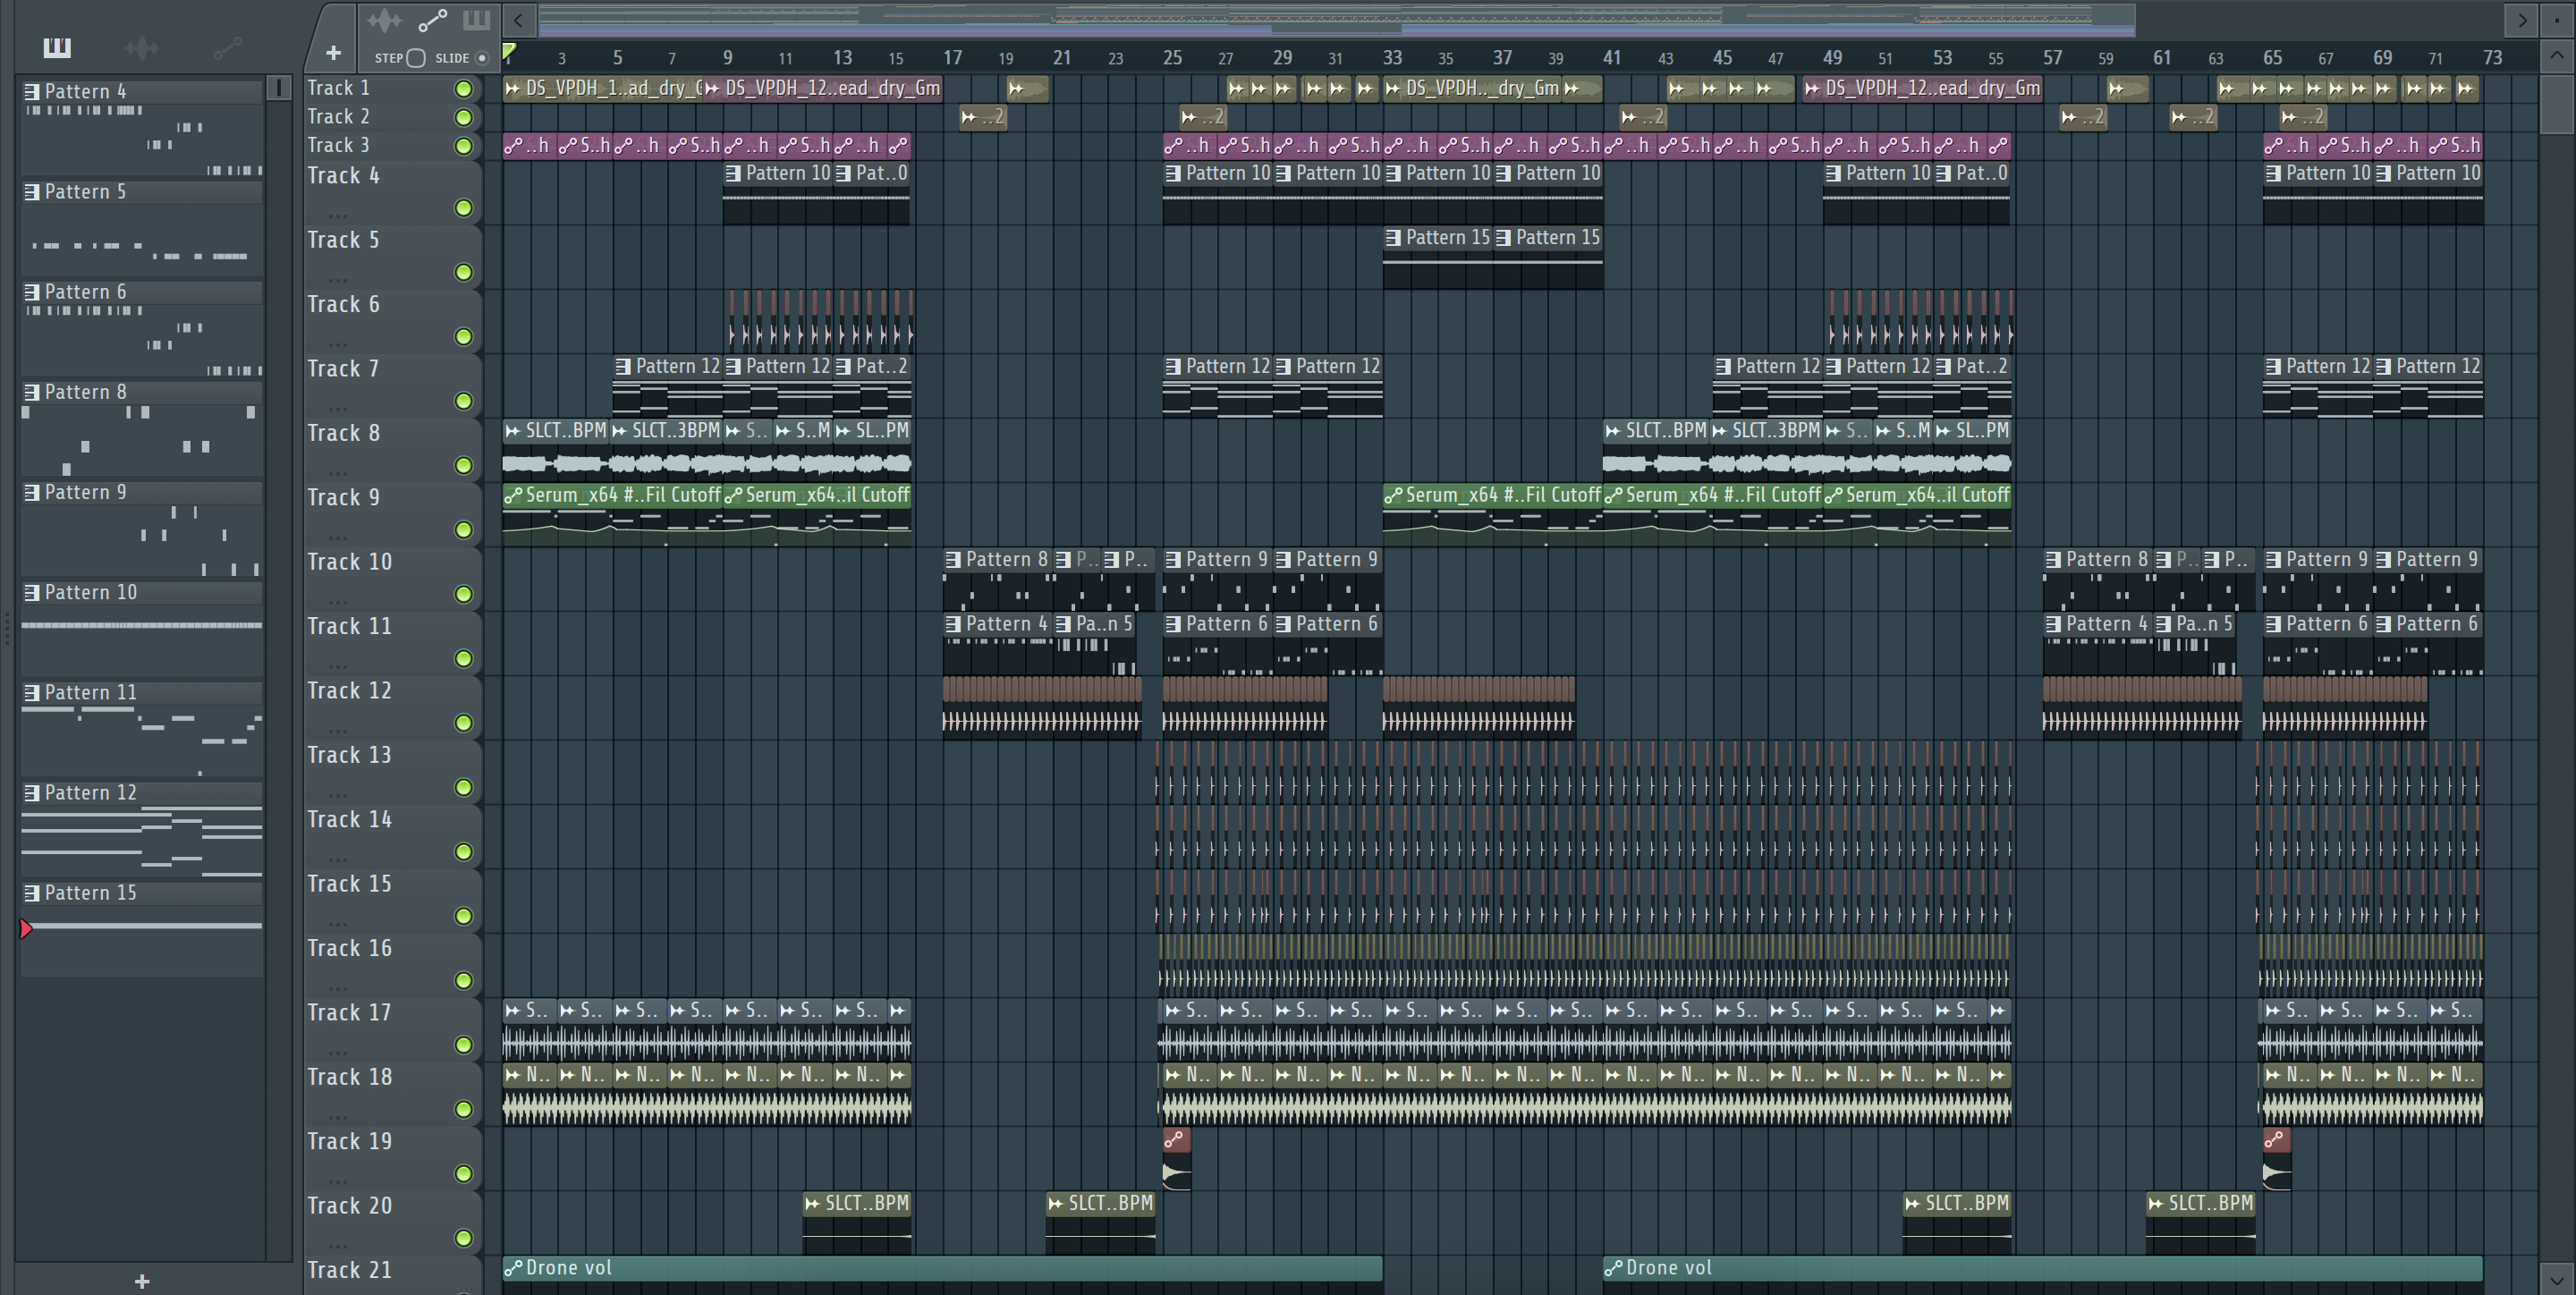Open clip icon of Track 20 SLCT..BPM at bar 12

[x=812, y=1204]
